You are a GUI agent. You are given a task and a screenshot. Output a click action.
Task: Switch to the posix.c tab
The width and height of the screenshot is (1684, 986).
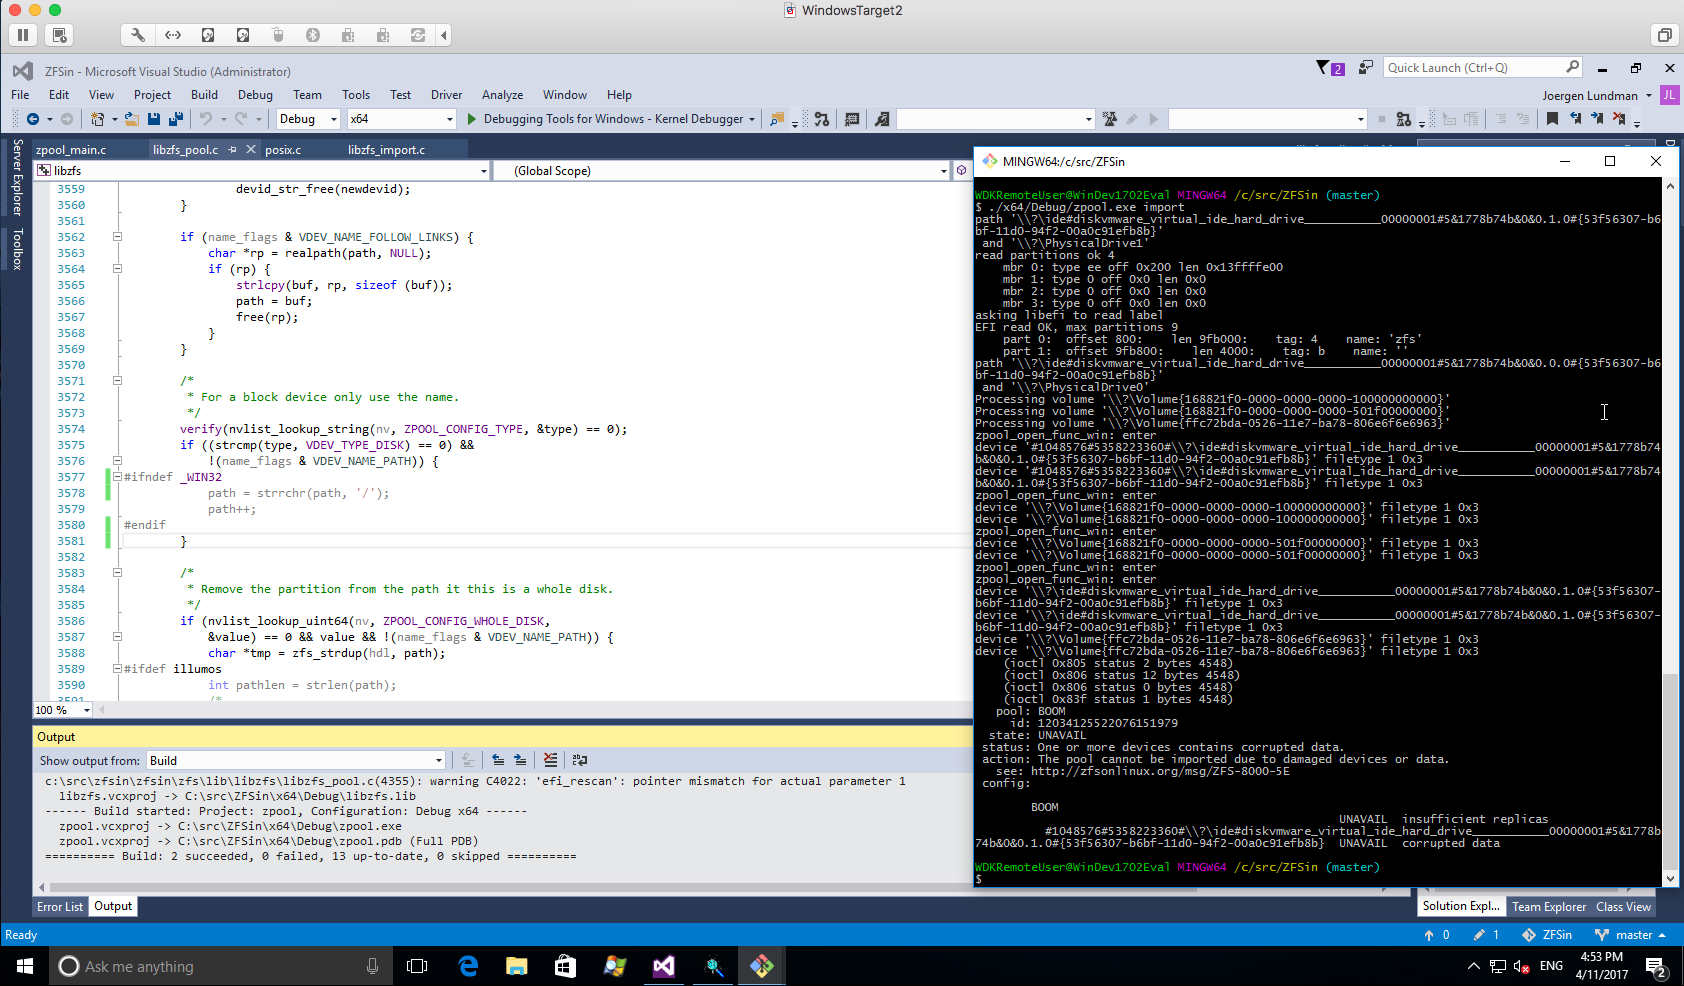283,150
